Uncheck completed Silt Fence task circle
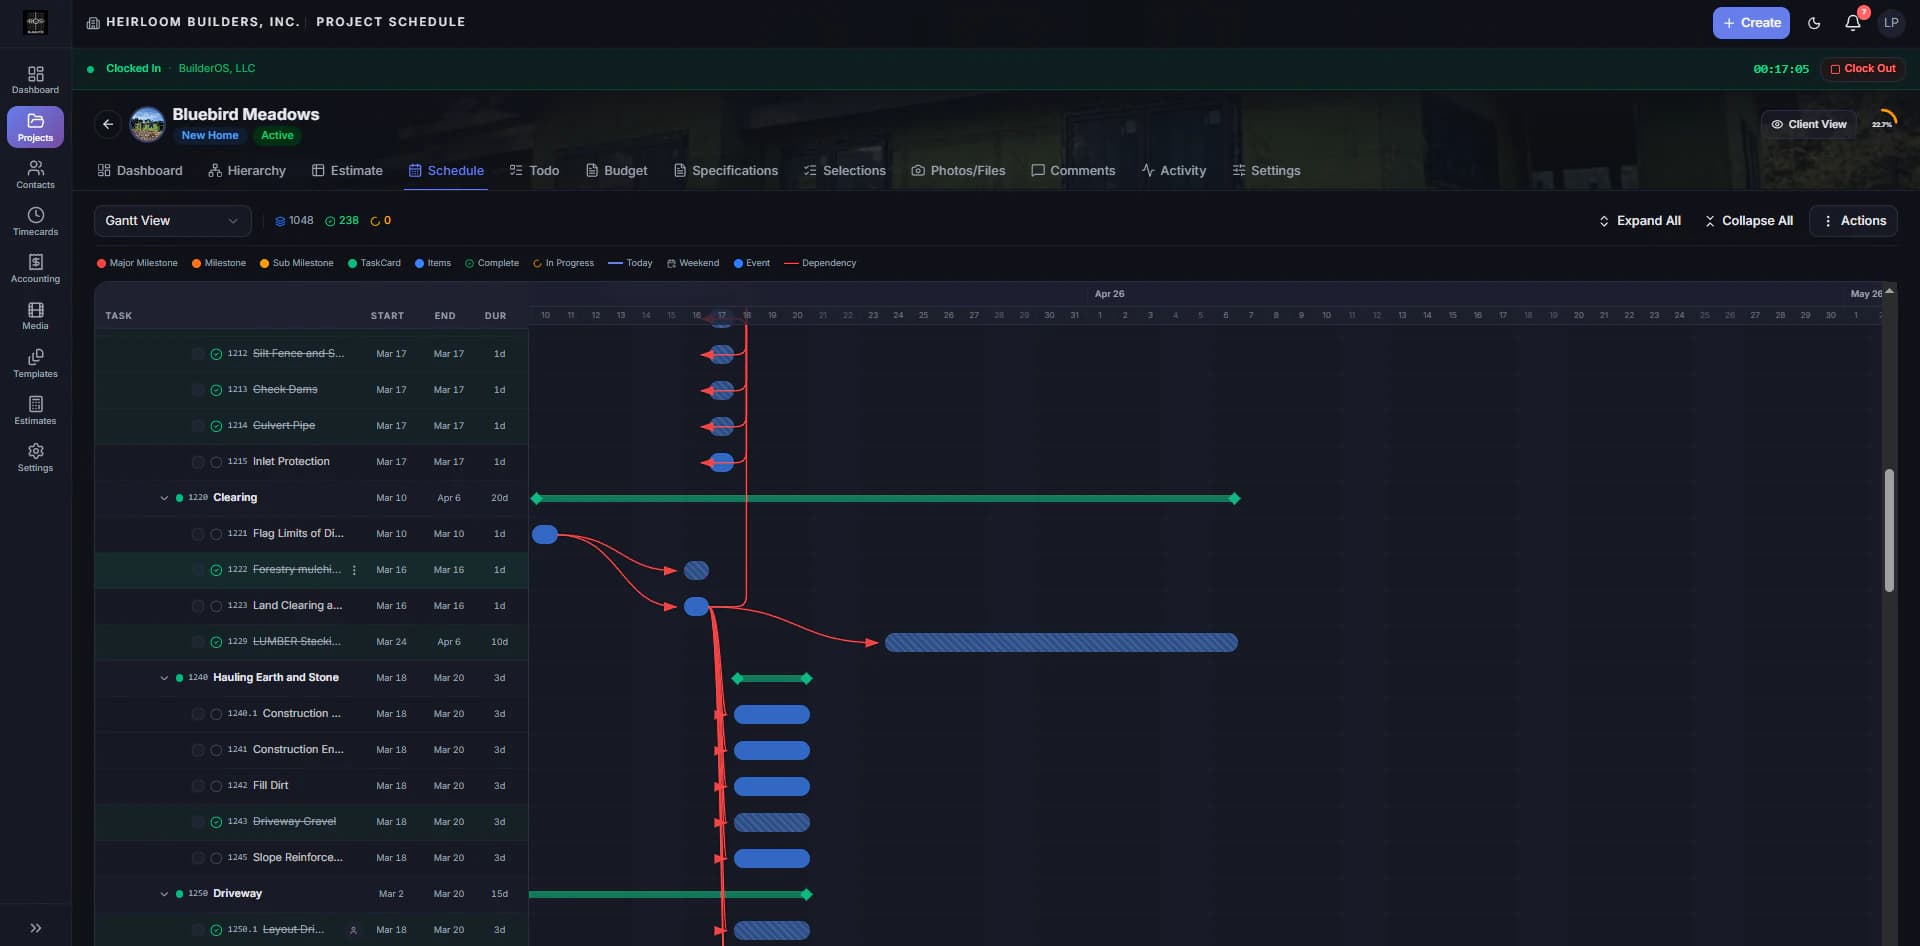This screenshot has height=946, width=1920. pyautogui.click(x=216, y=354)
